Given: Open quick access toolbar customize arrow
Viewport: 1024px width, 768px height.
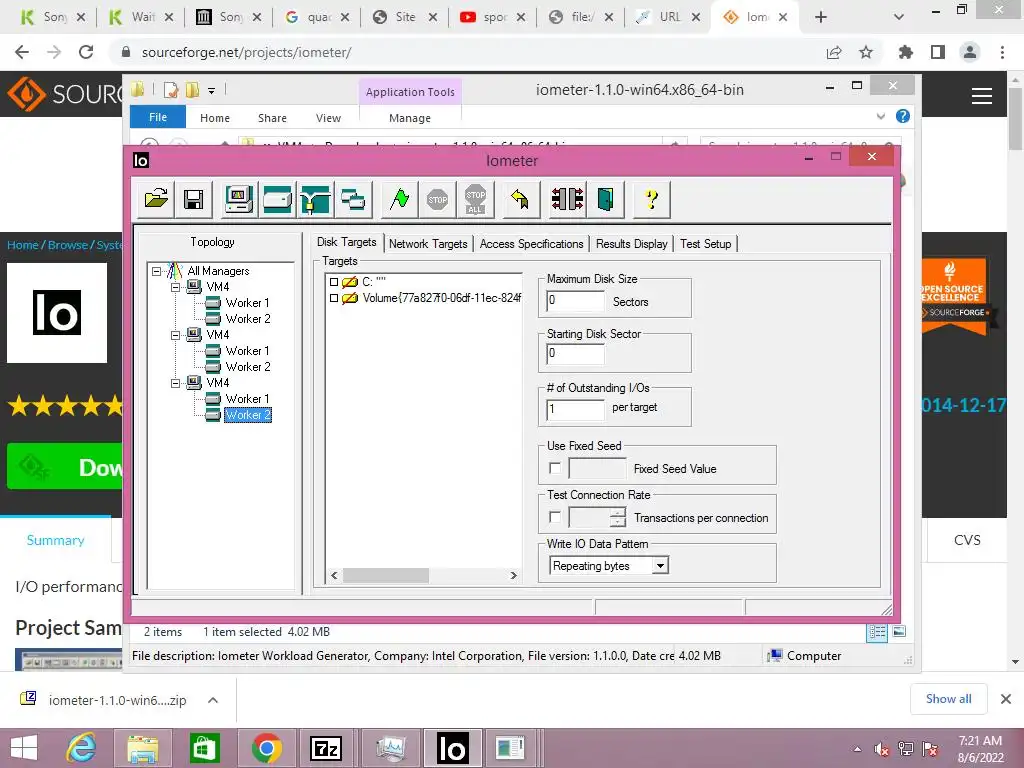Looking at the screenshot, I should [x=212, y=91].
